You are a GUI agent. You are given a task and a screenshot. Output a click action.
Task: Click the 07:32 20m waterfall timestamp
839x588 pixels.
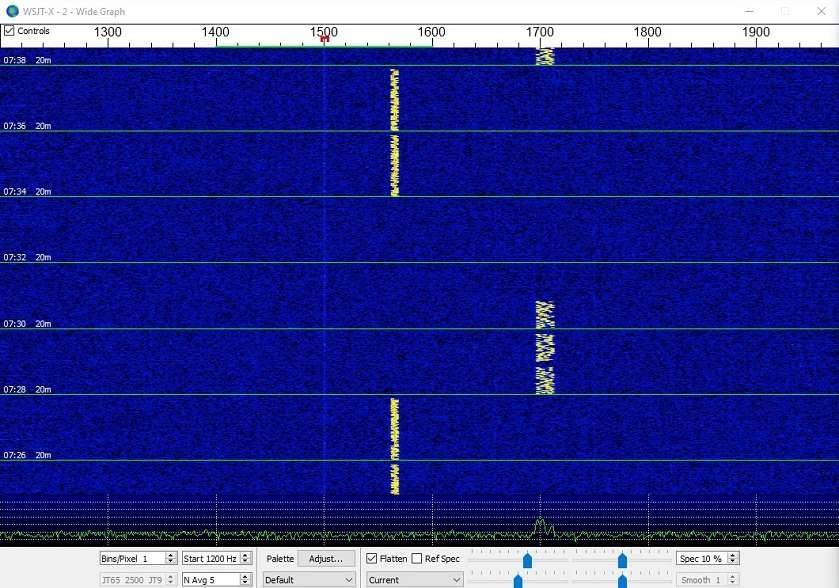27,257
